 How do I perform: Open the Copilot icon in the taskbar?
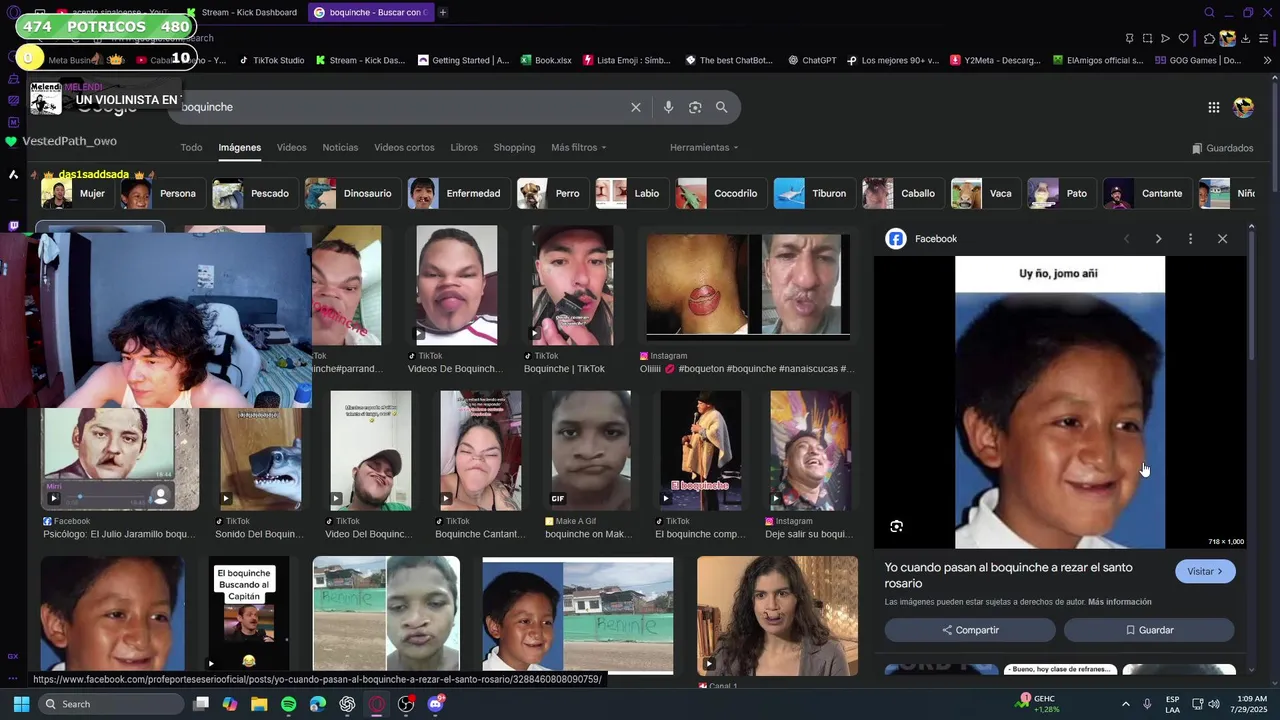(230, 704)
